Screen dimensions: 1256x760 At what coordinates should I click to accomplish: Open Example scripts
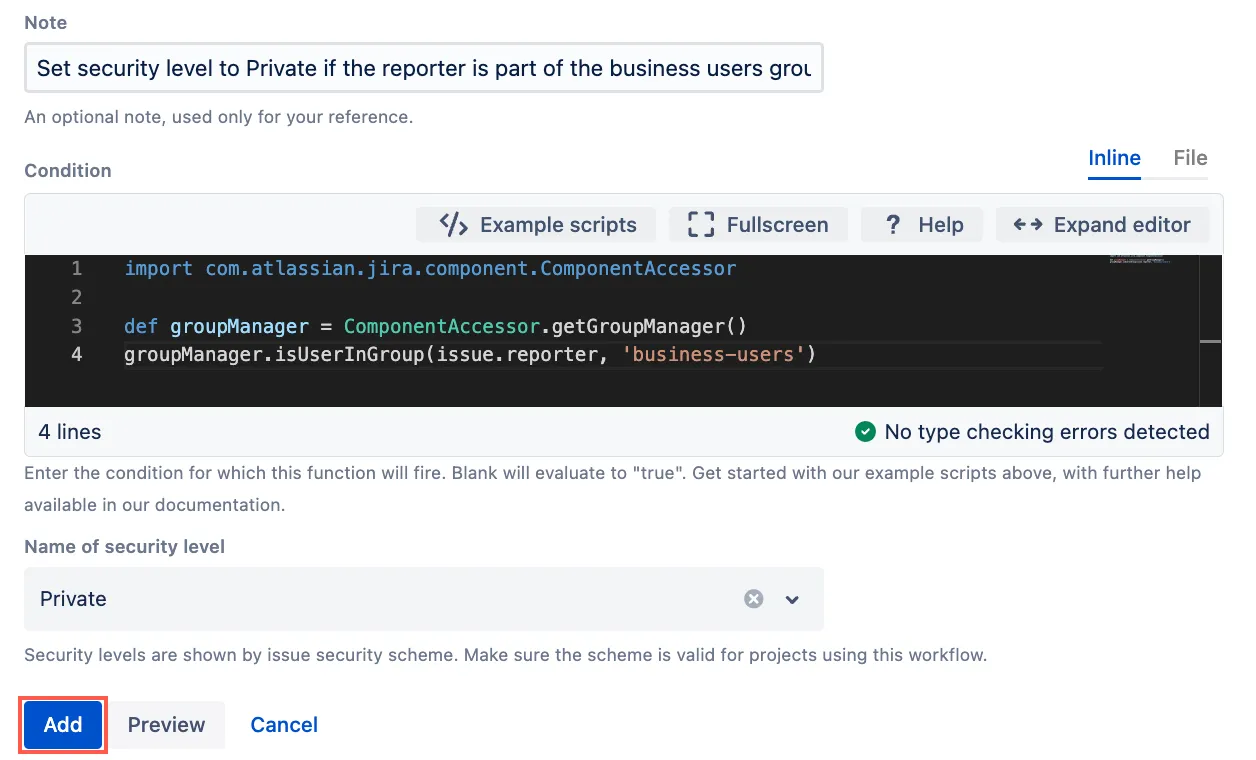pyautogui.click(x=536, y=225)
